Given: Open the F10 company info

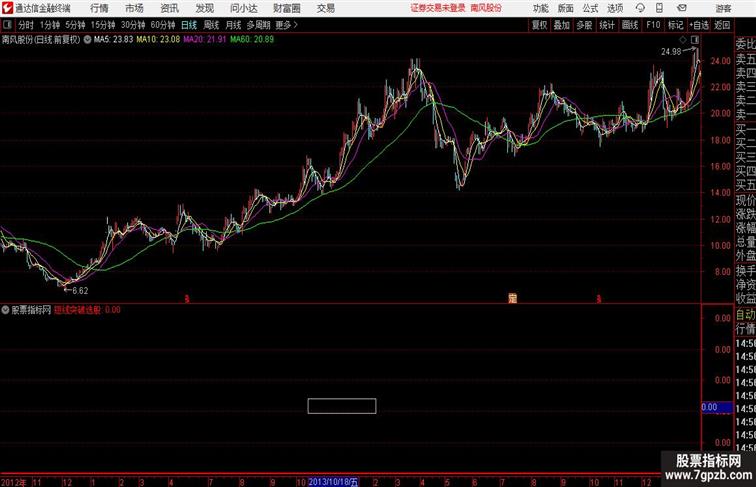Looking at the screenshot, I should 653,25.
